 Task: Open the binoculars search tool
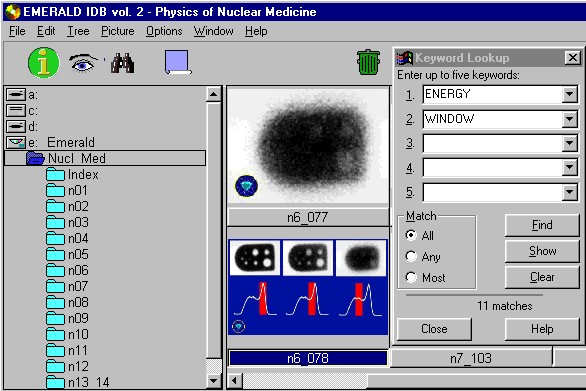click(123, 64)
